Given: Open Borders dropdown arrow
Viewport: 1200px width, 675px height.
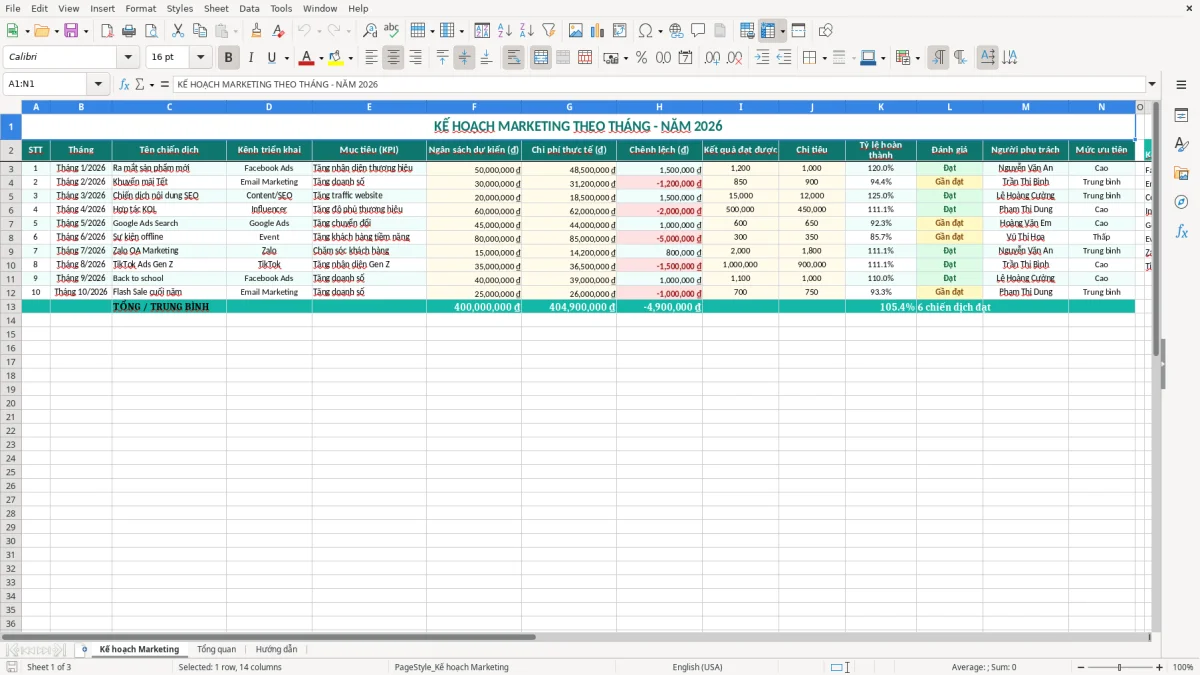Looking at the screenshot, I should coord(827,58).
